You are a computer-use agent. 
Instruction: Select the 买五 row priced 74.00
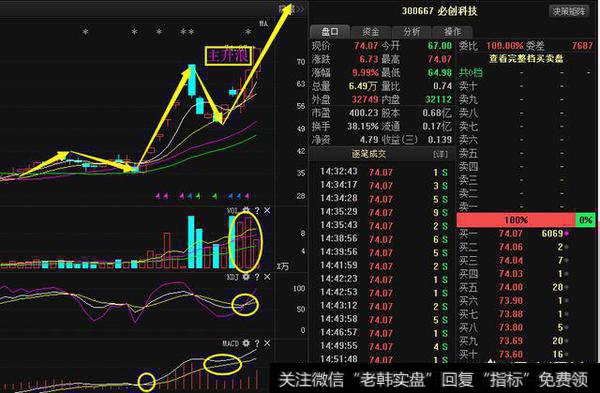pyautogui.click(x=513, y=287)
